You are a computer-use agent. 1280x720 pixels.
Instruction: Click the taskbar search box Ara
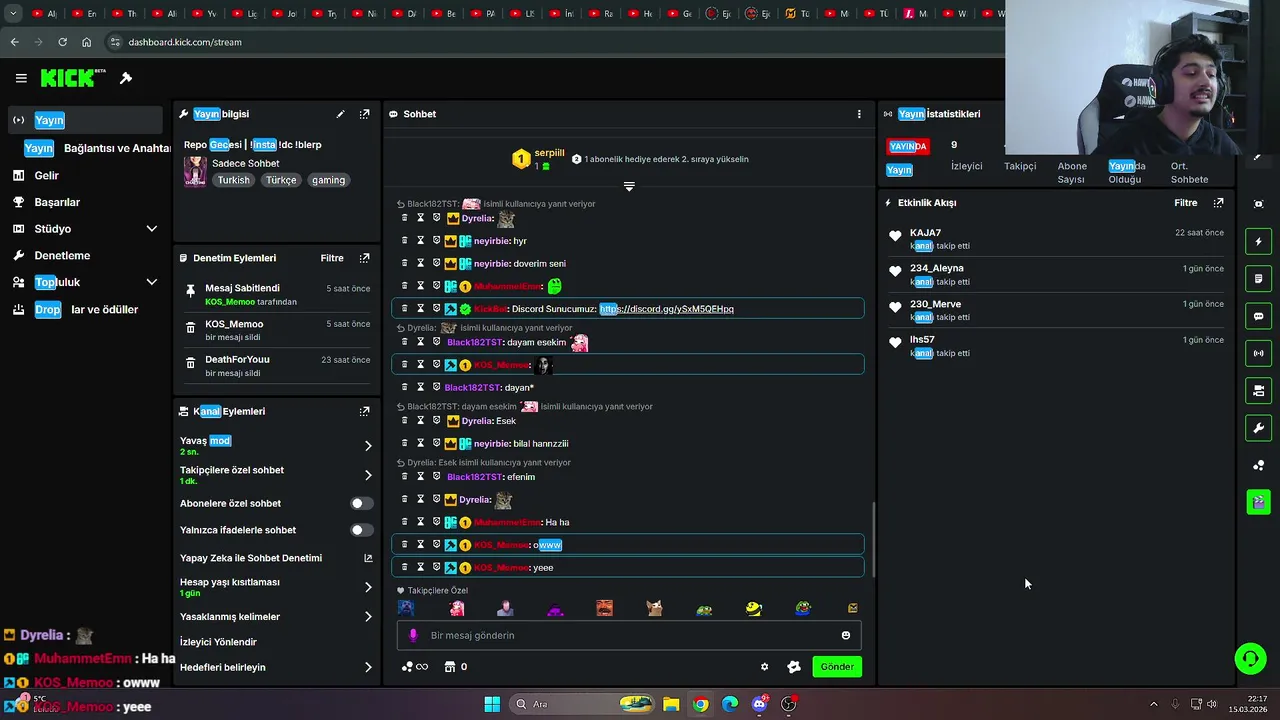pos(582,704)
